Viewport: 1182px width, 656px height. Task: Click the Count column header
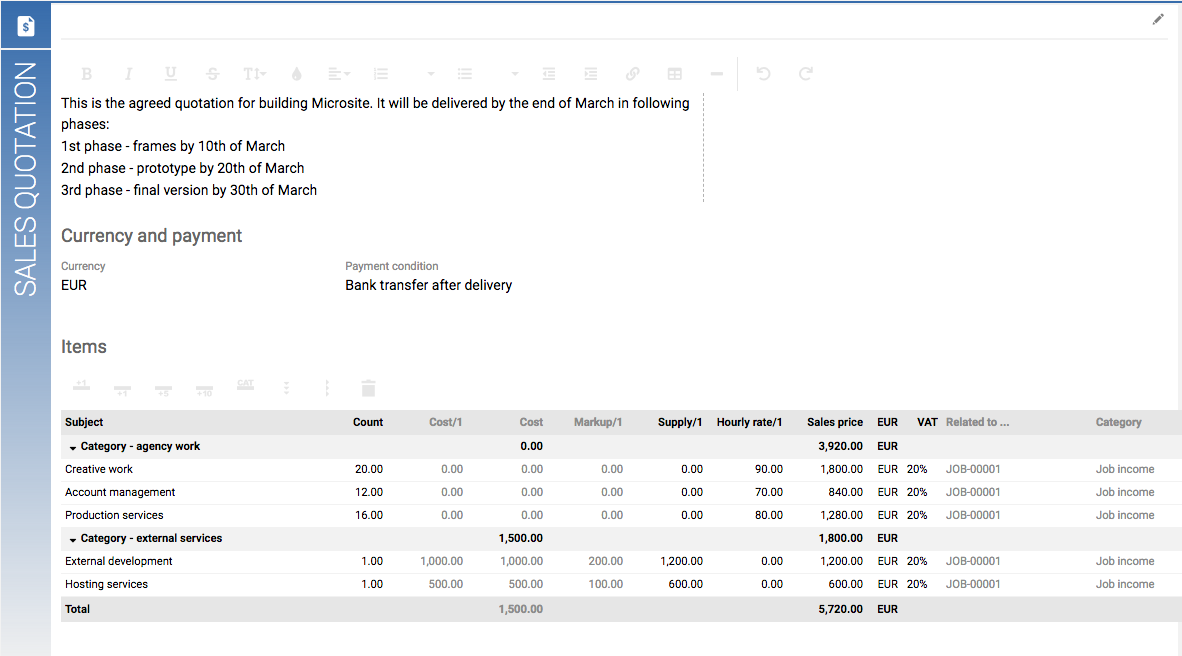pyautogui.click(x=368, y=422)
